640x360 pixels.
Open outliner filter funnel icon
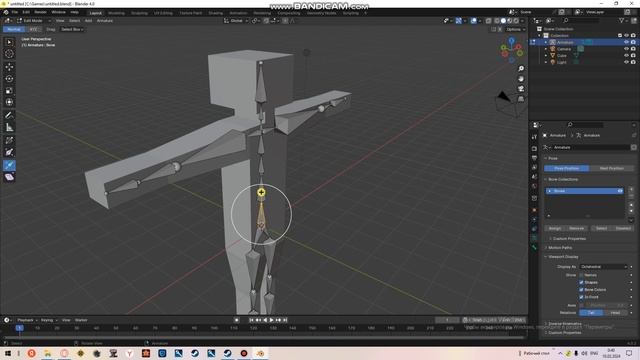(x=621, y=20)
